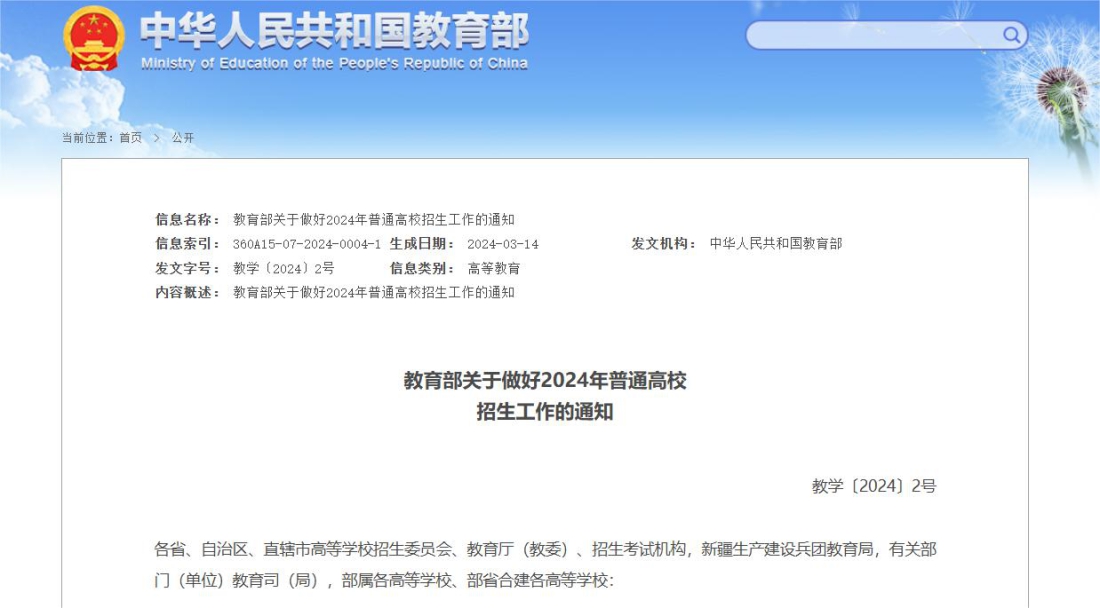Click the 发文字号 label
1100x608 pixels.
click(x=187, y=269)
